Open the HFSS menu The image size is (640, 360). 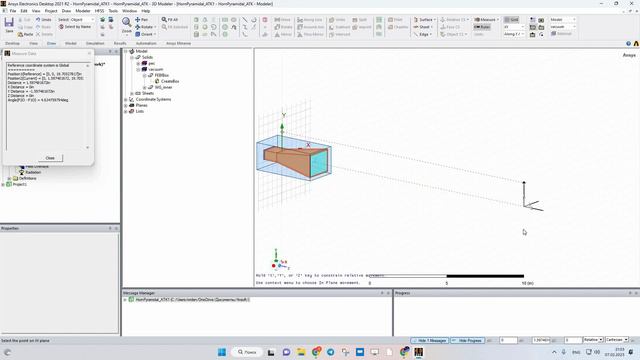(99, 11)
